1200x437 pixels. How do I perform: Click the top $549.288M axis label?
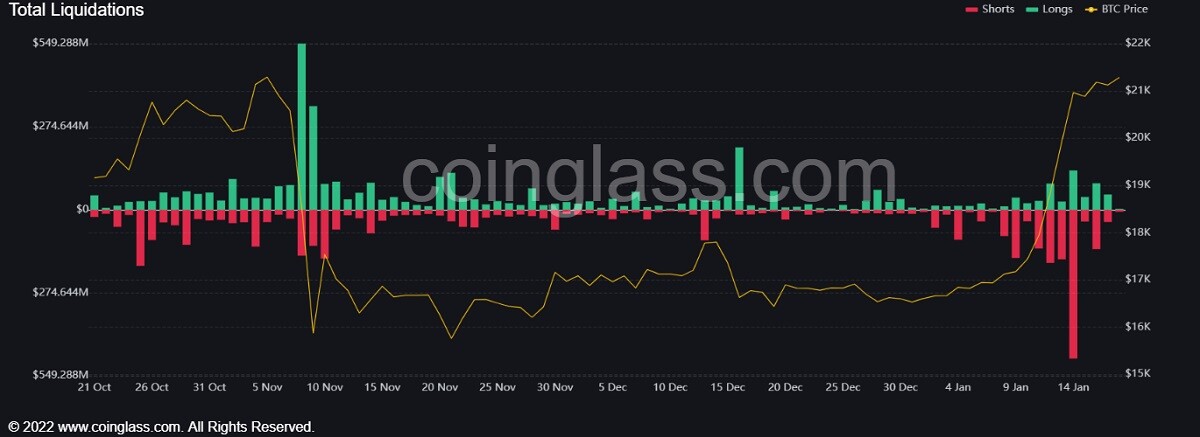tap(59, 43)
